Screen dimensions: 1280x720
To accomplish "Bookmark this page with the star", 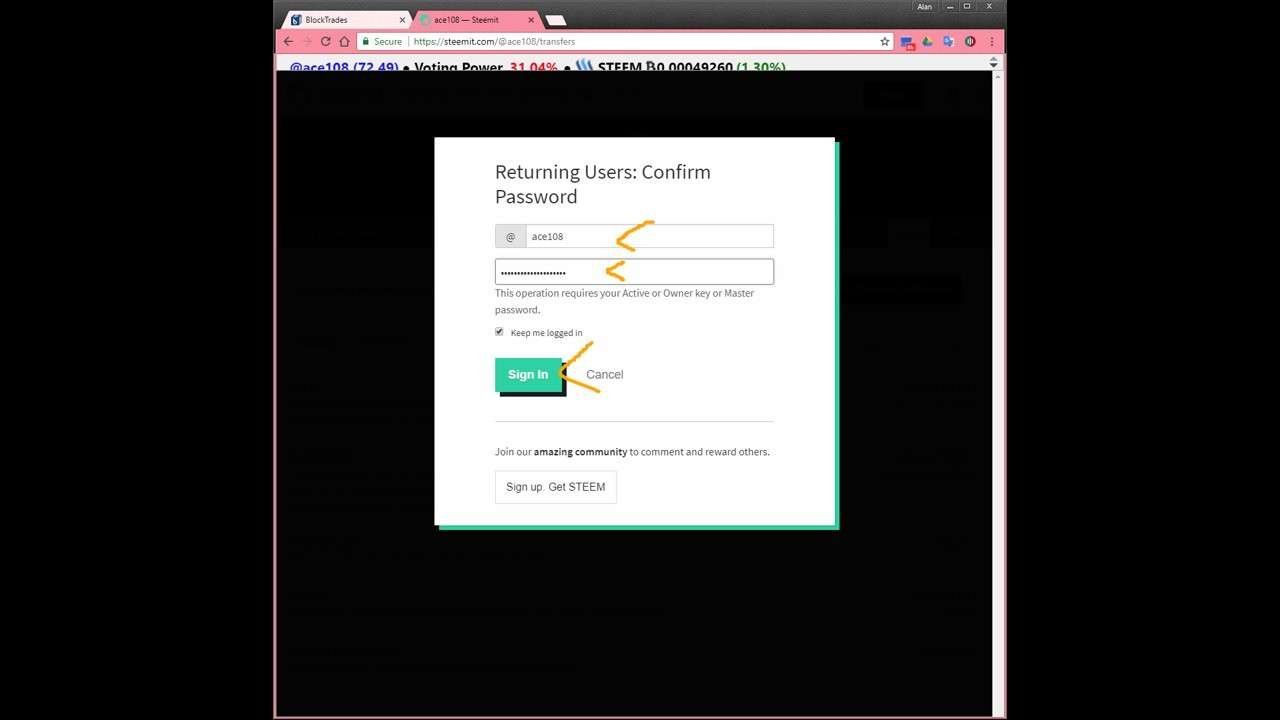I will pos(885,42).
